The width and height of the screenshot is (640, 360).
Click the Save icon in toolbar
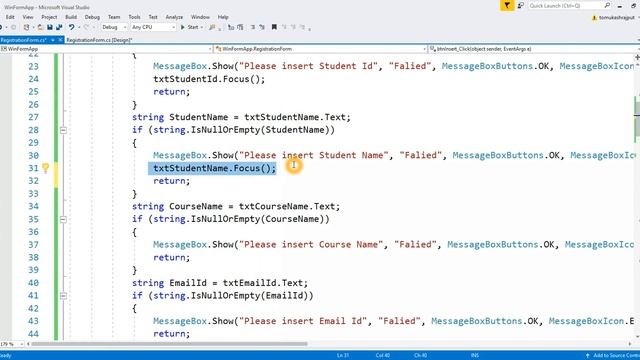pyautogui.click(x=50, y=27)
